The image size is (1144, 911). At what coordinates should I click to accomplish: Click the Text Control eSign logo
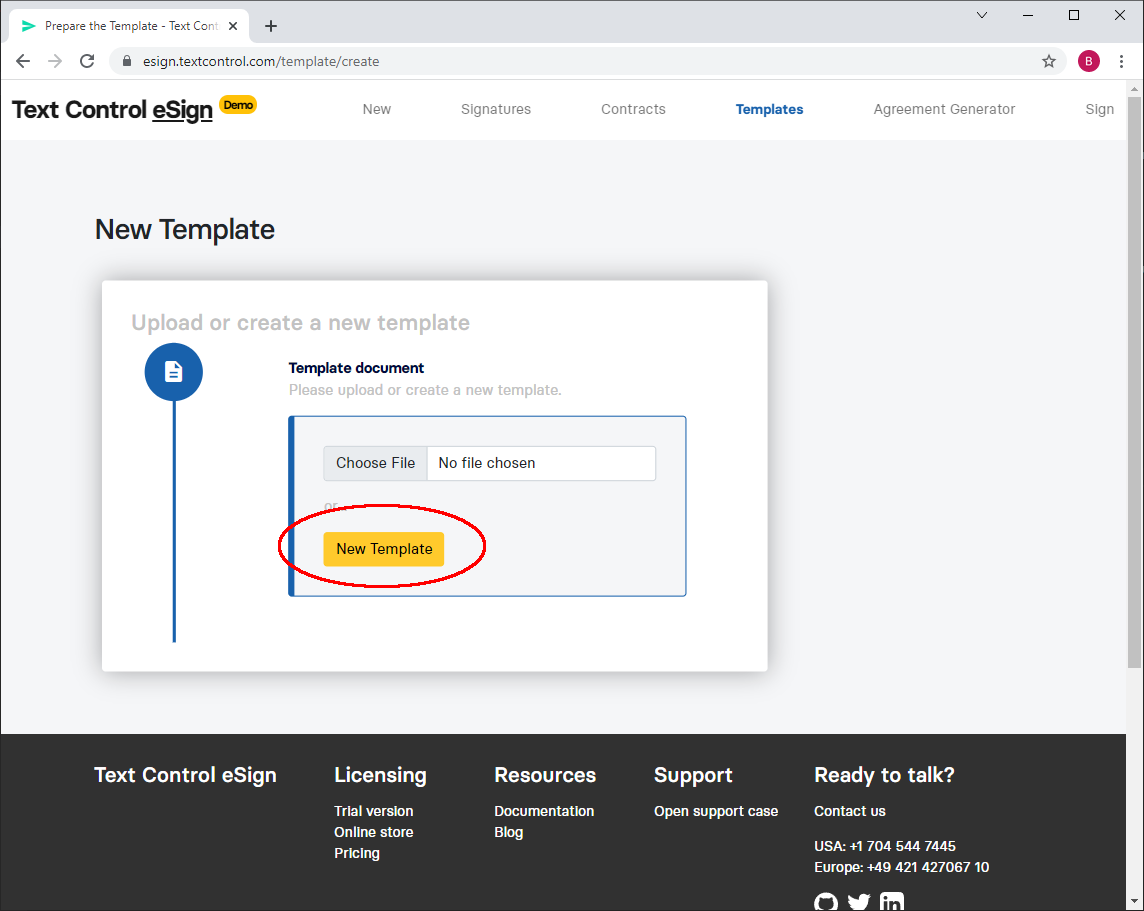[112, 110]
